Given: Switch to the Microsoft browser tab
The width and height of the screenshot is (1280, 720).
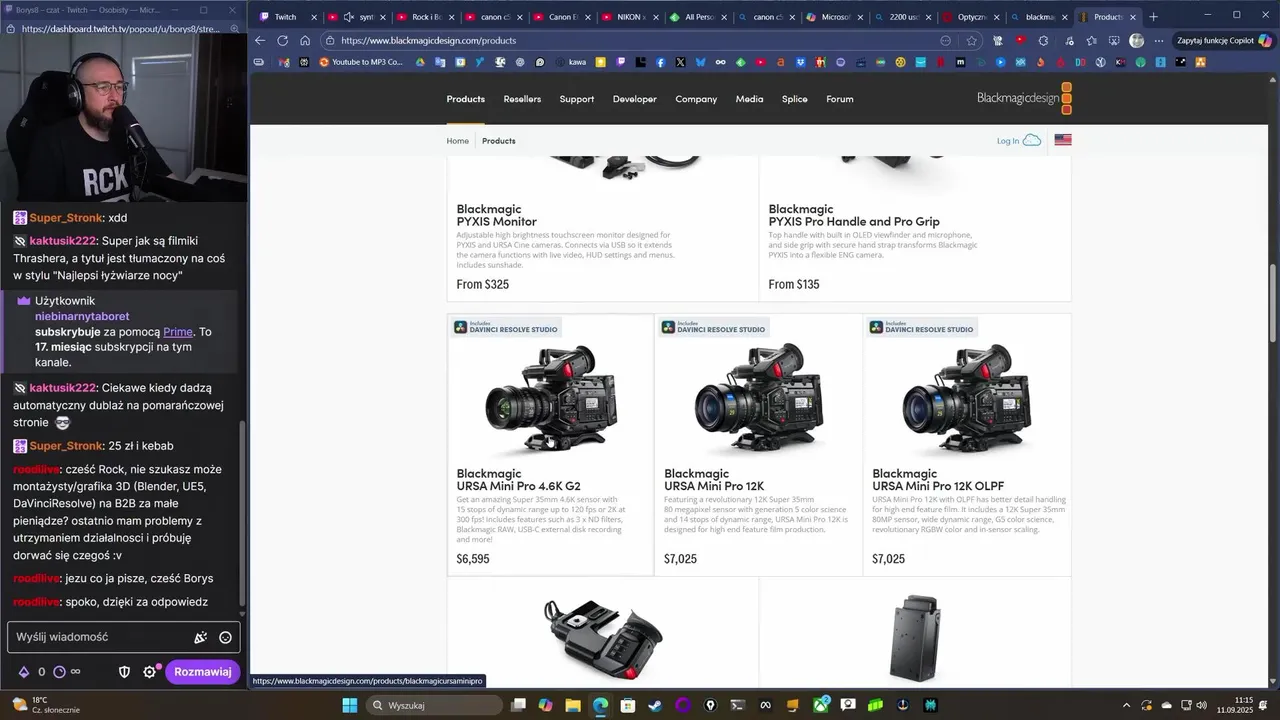Looking at the screenshot, I should click(x=835, y=16).
